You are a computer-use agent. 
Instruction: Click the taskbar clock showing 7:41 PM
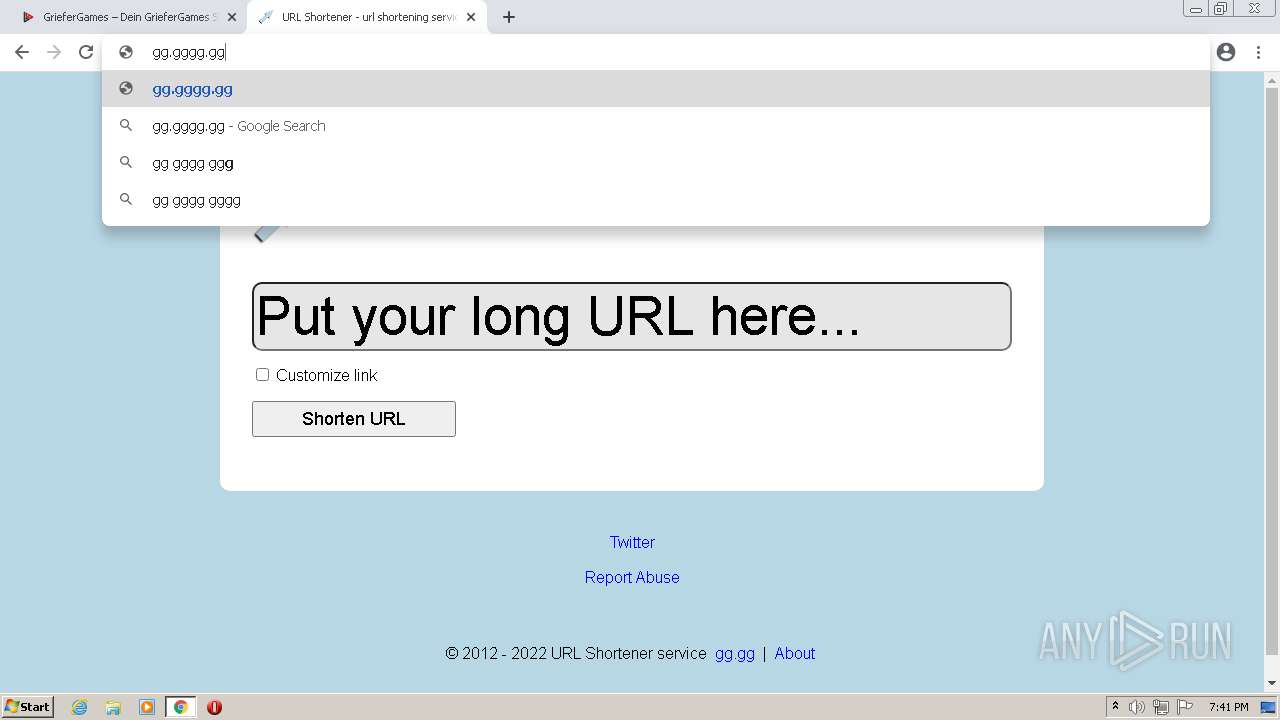[1228, 707]
